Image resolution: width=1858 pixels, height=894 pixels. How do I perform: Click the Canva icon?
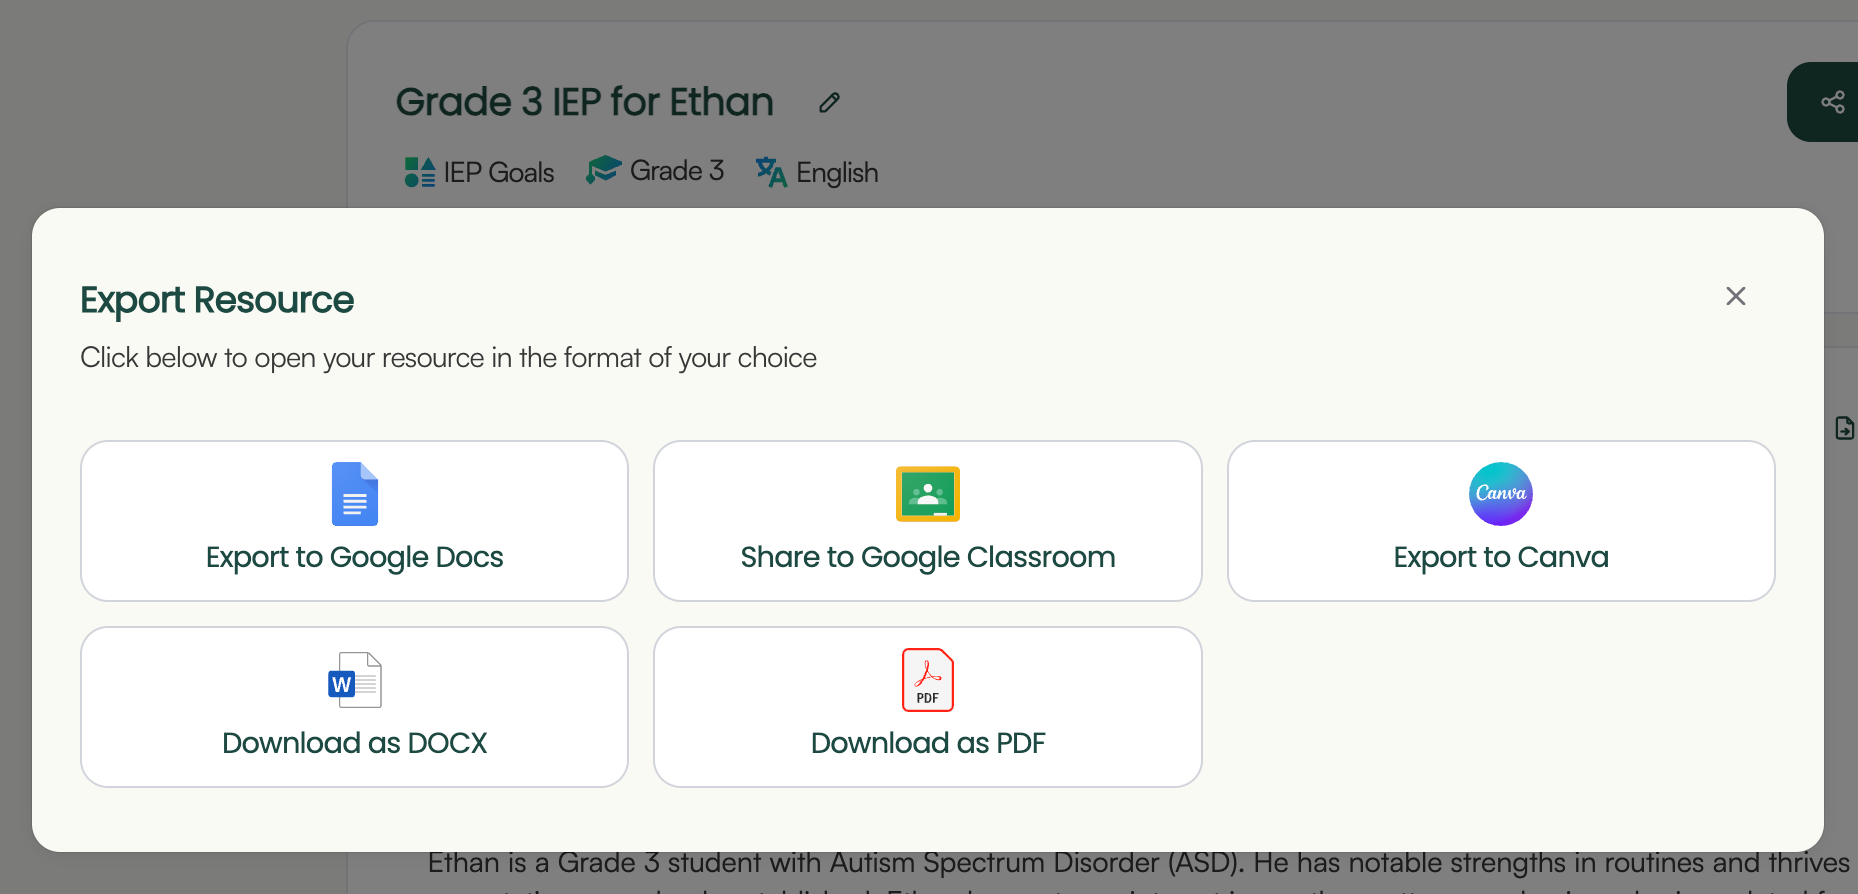[1500, 493]
